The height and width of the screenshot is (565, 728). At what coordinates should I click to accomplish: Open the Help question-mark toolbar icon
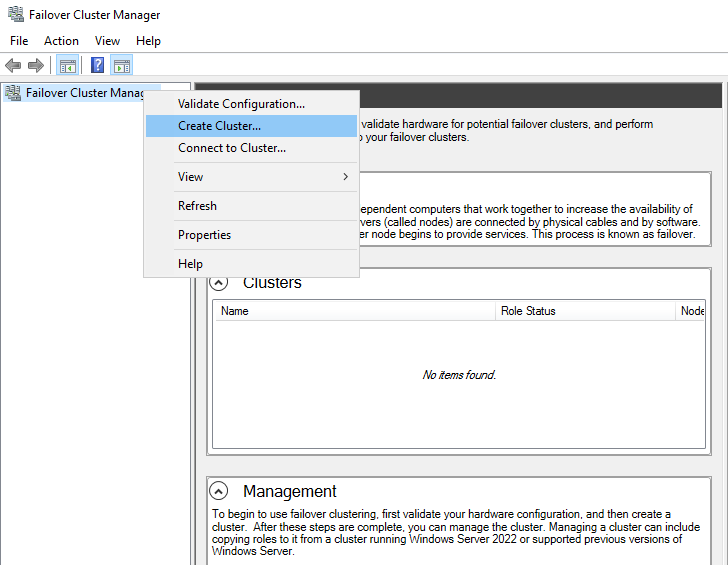[98, 65]
